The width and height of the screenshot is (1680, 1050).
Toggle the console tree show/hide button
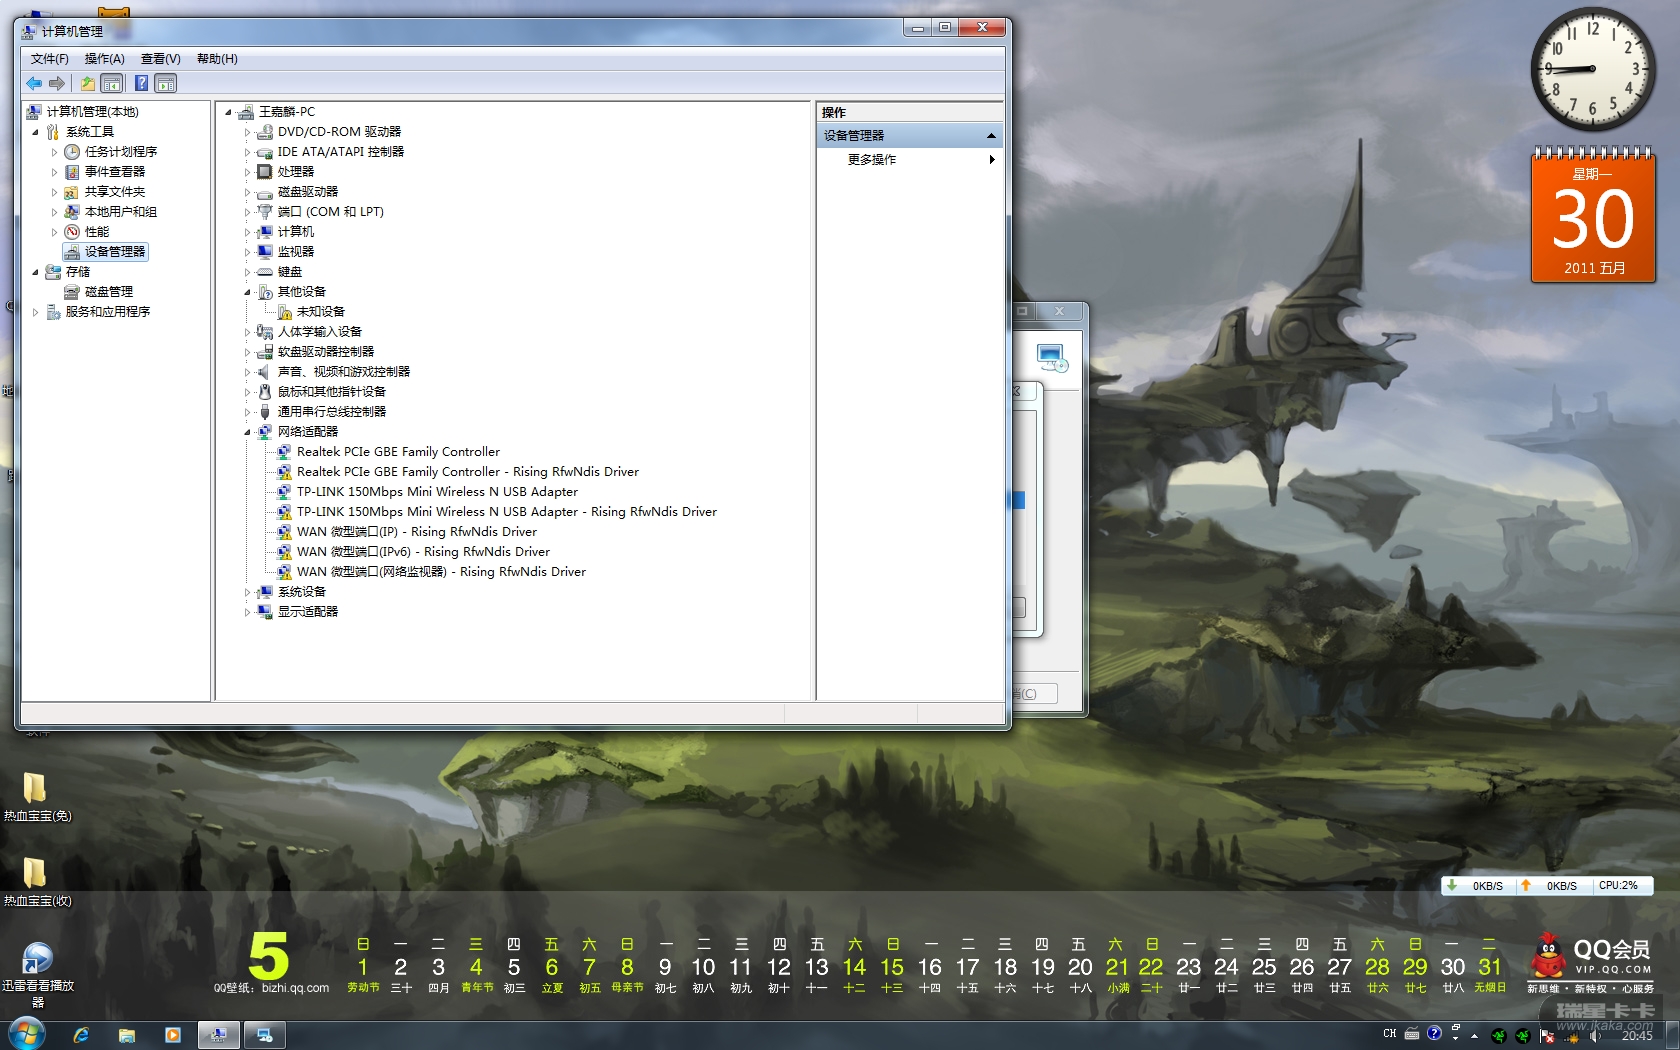(x=112, y=84)
